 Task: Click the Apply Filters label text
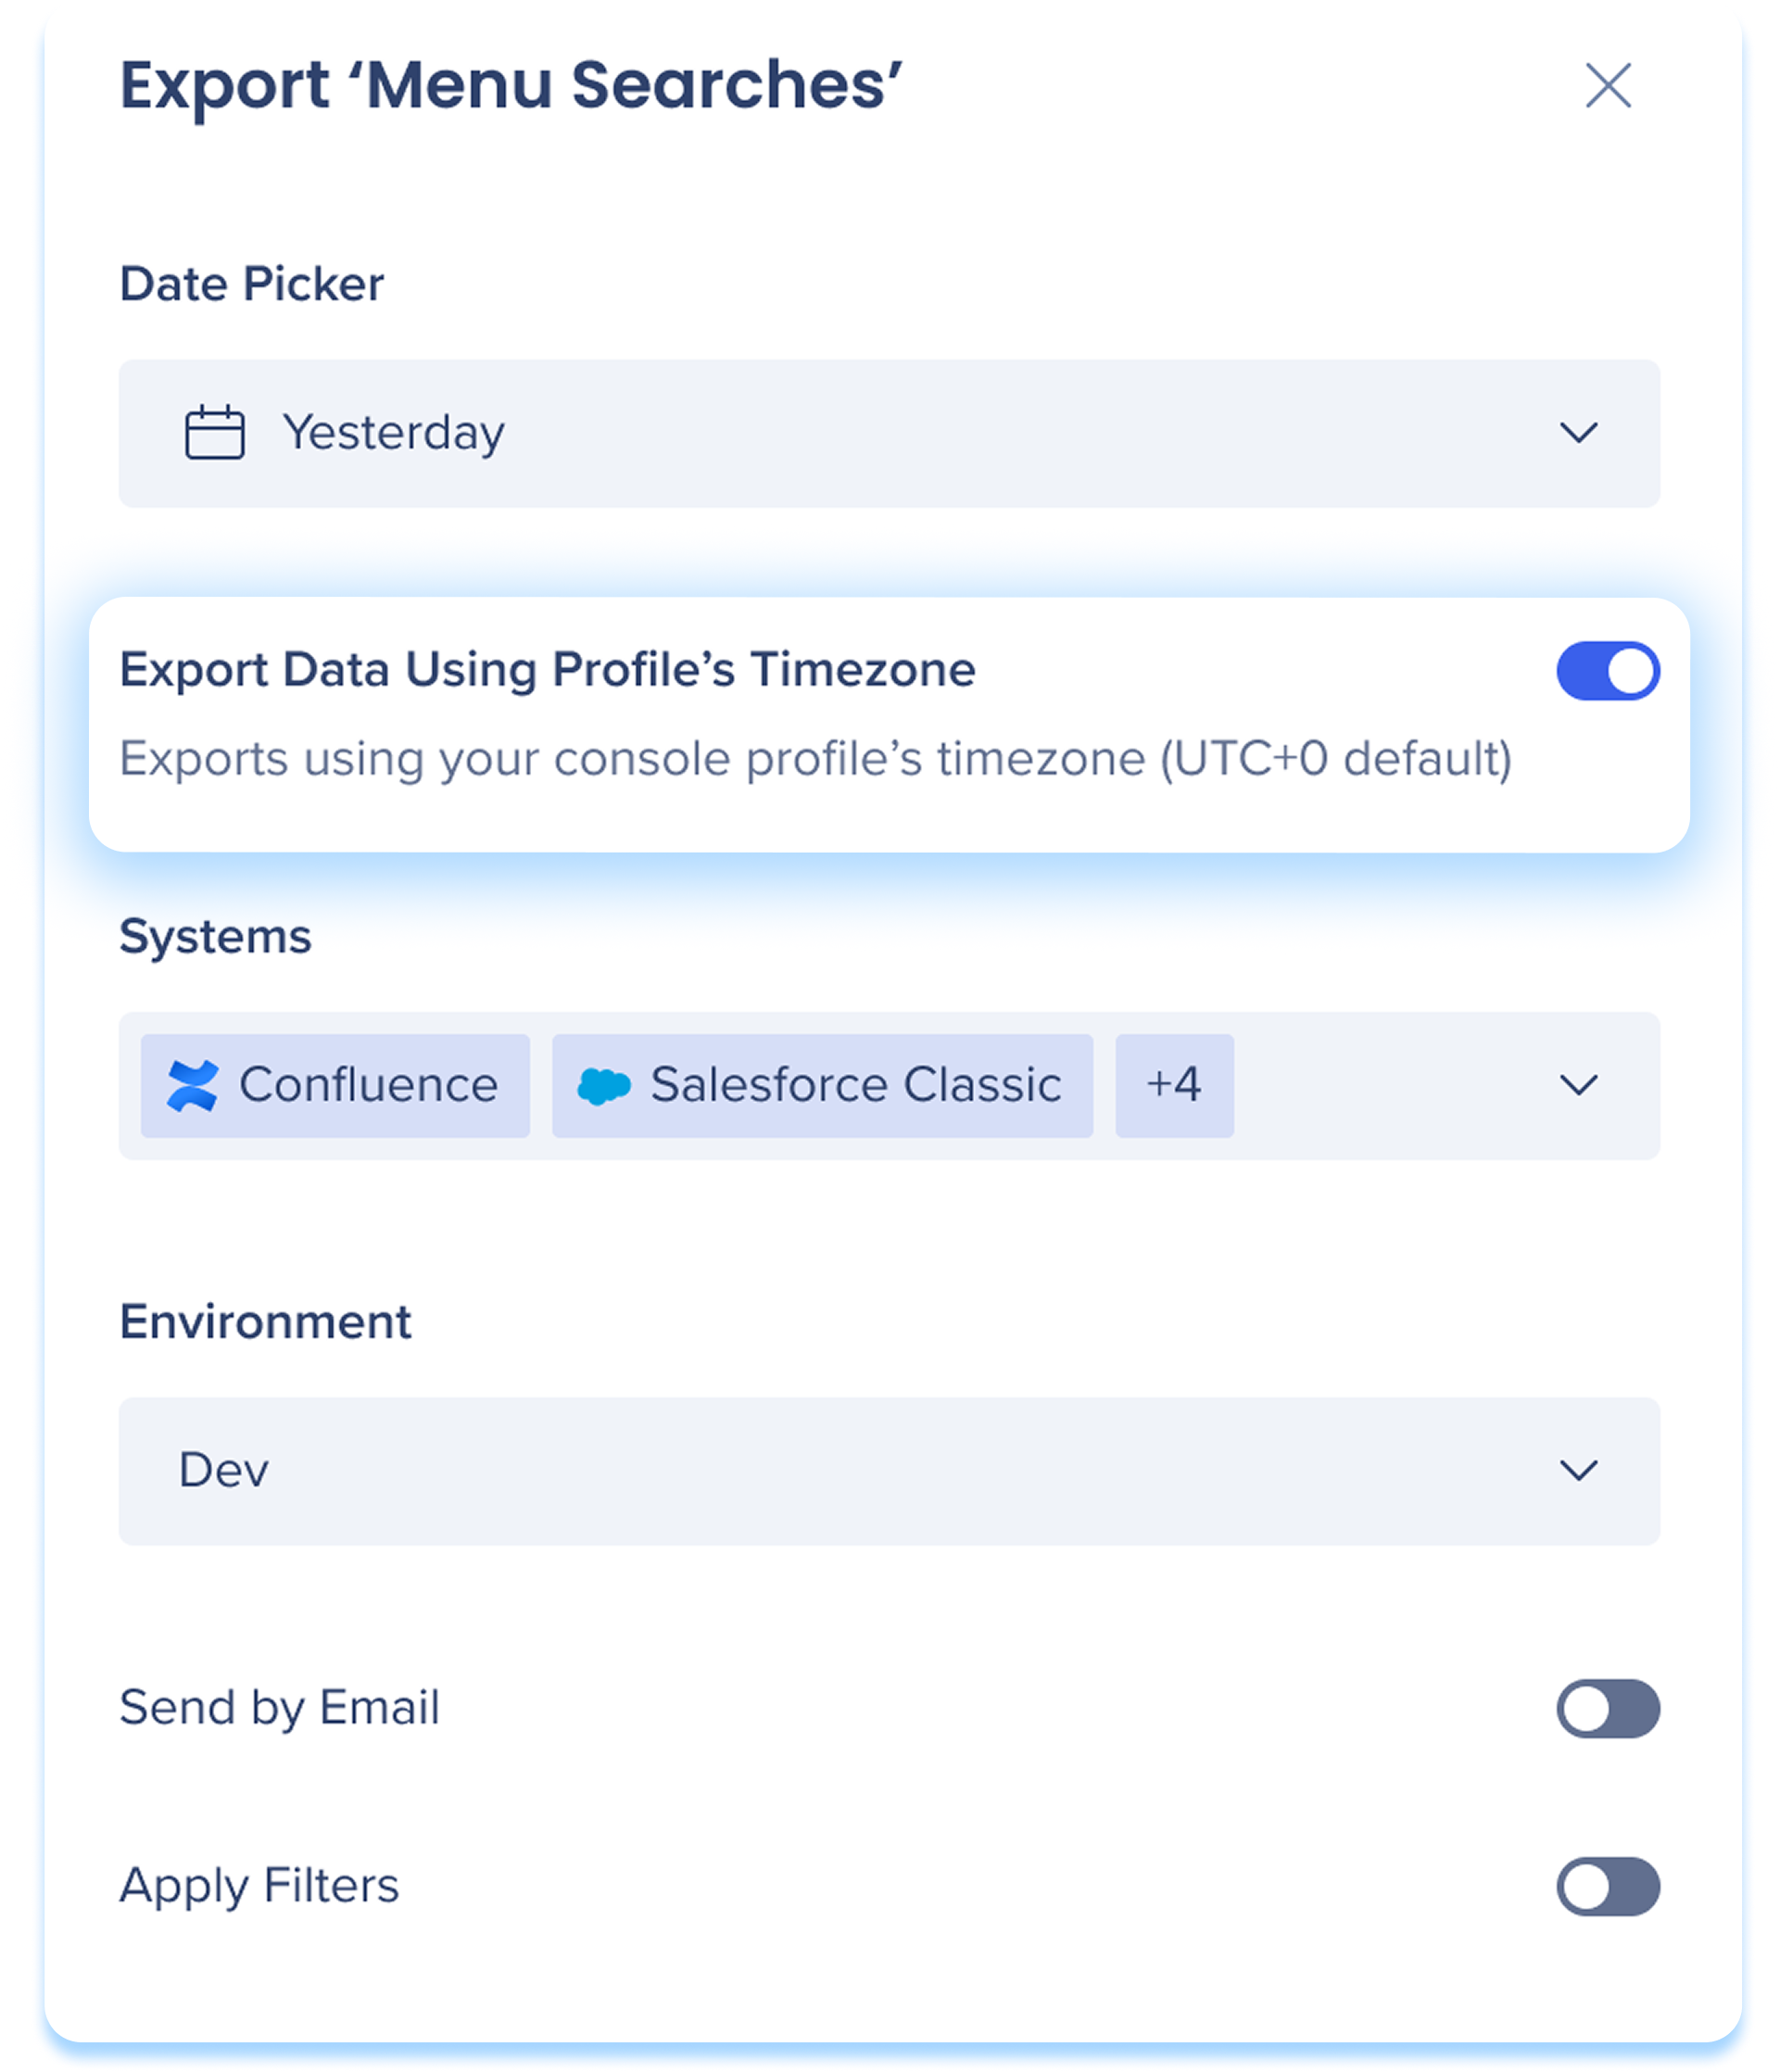(259, 1886)
